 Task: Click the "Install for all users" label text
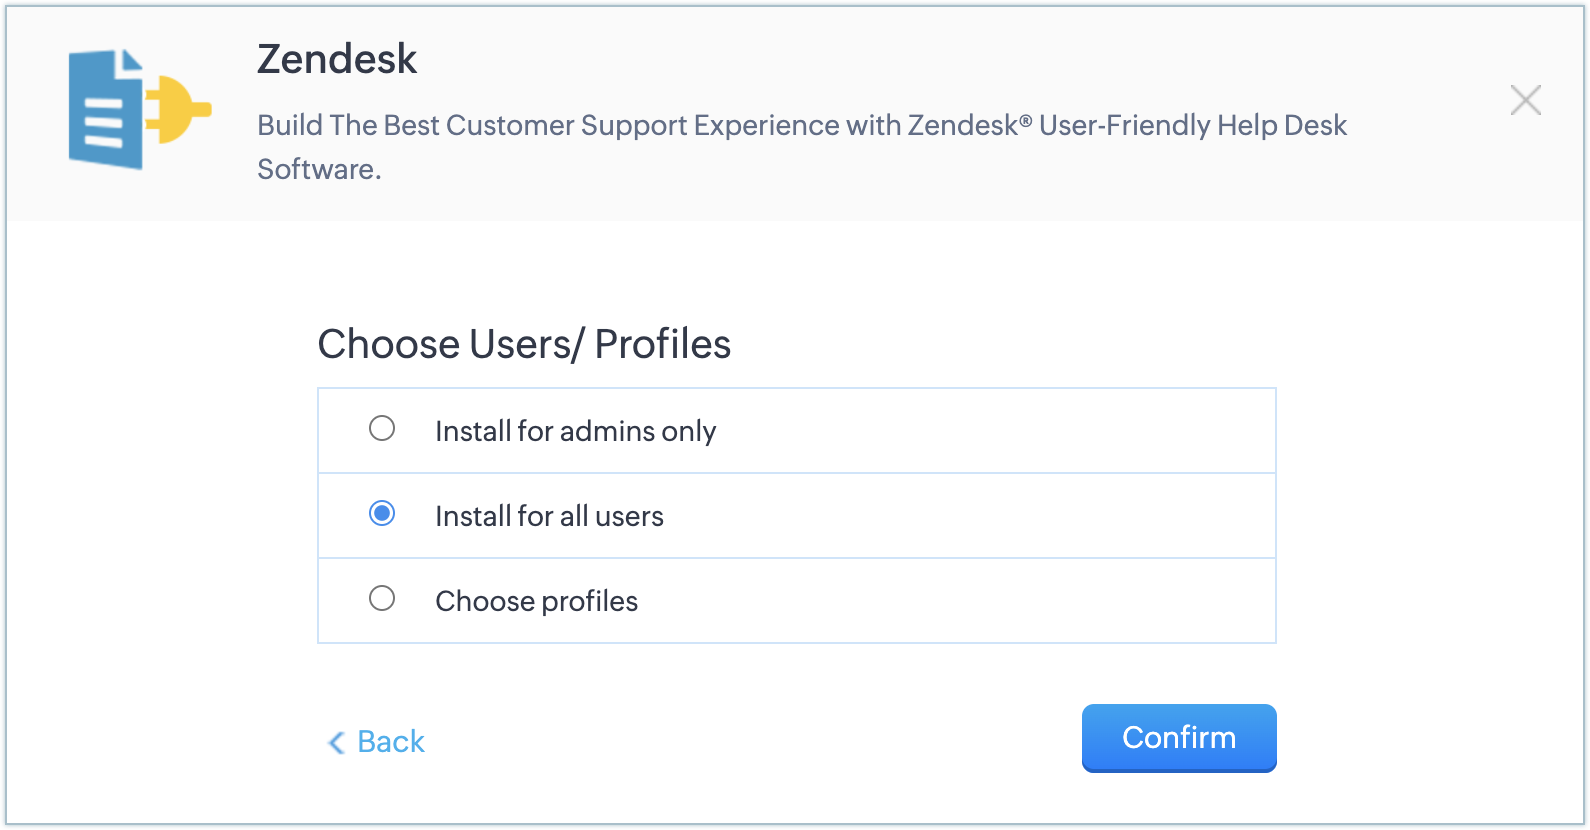click(x=549, y=516)
